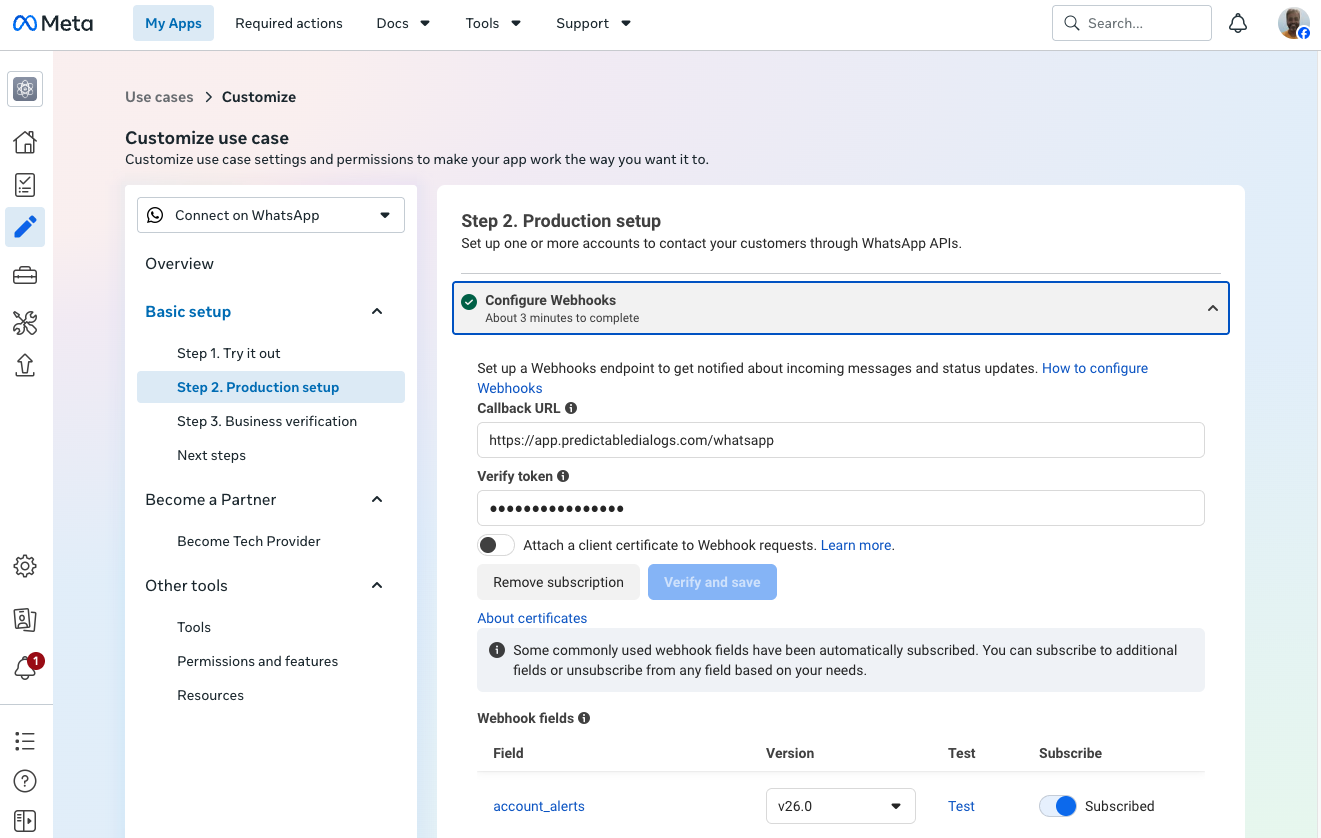
Task: Enable the attach client certificate toggle
Action: (x=496, y=545)
